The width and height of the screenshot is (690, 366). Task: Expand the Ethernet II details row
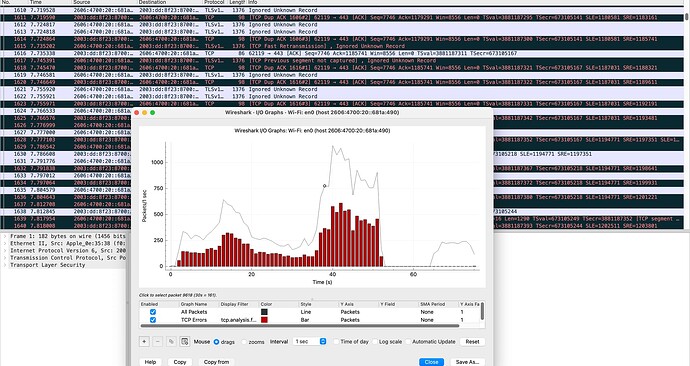[x=5, y=243]
